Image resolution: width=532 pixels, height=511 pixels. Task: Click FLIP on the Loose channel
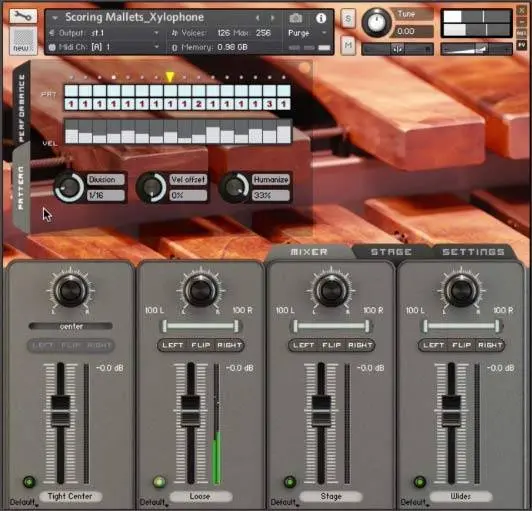pyautogui.click(x=201, y=345)
